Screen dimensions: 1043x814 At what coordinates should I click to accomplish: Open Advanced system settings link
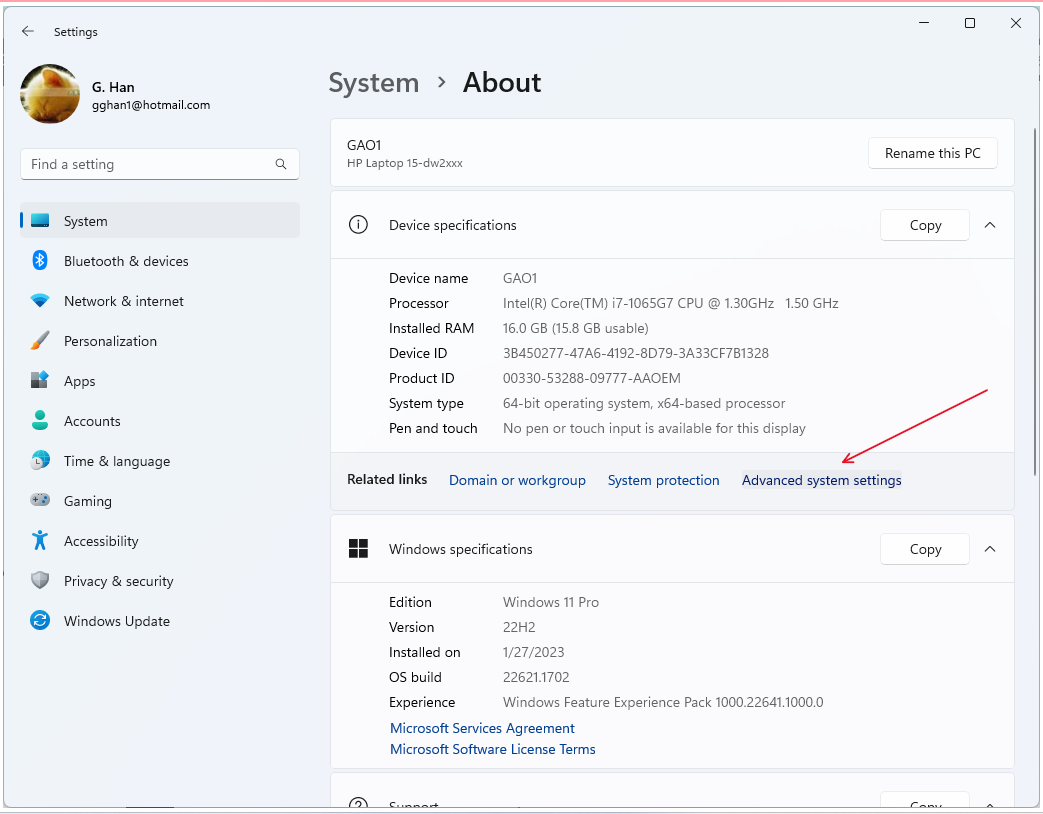[821, 480]
